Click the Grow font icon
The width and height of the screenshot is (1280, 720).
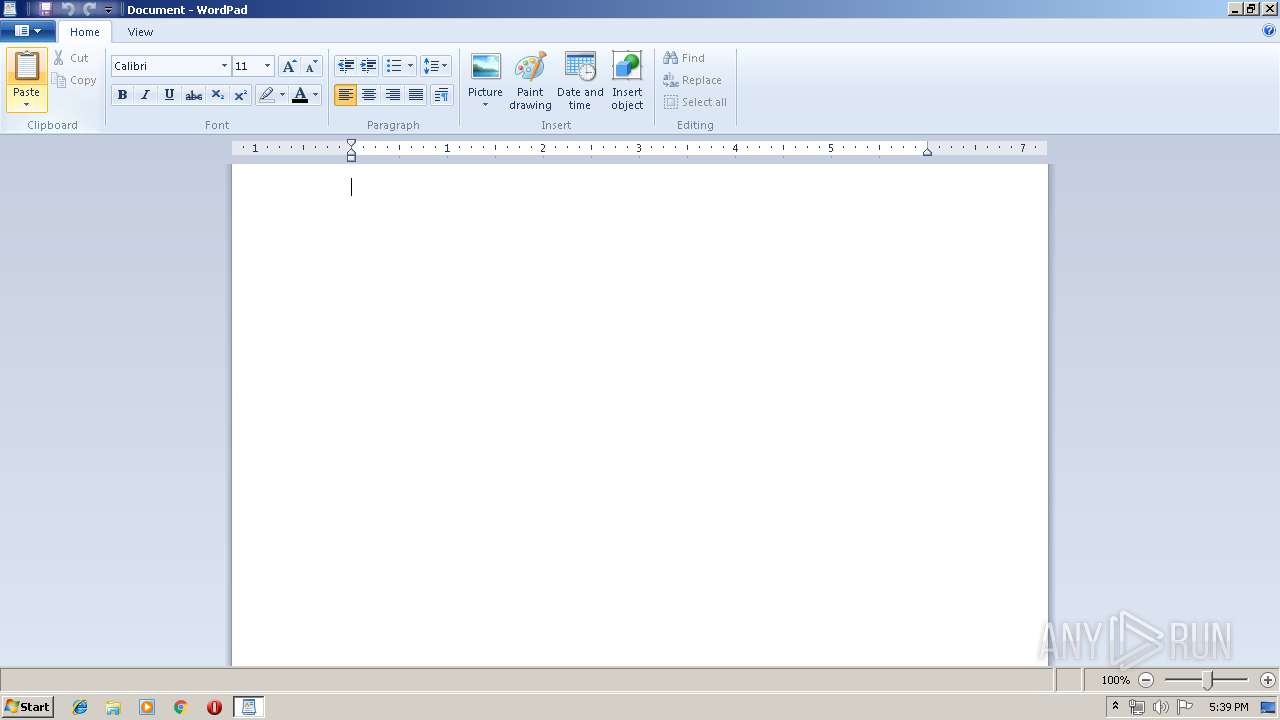[289, 66]
